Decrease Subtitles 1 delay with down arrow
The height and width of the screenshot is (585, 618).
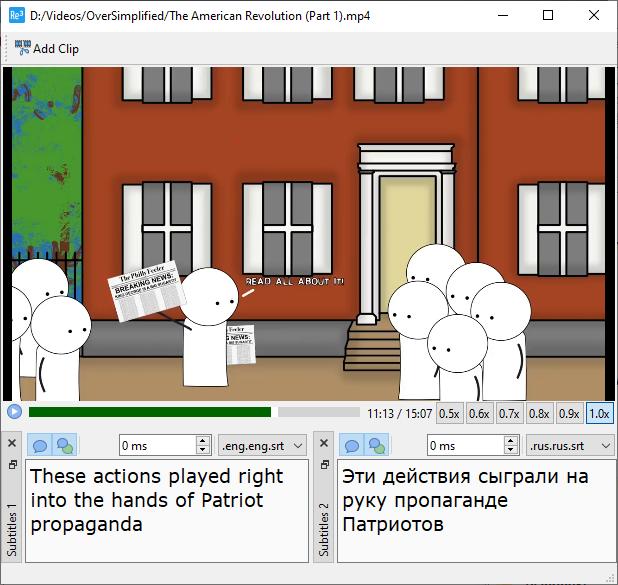click(203, 450)
